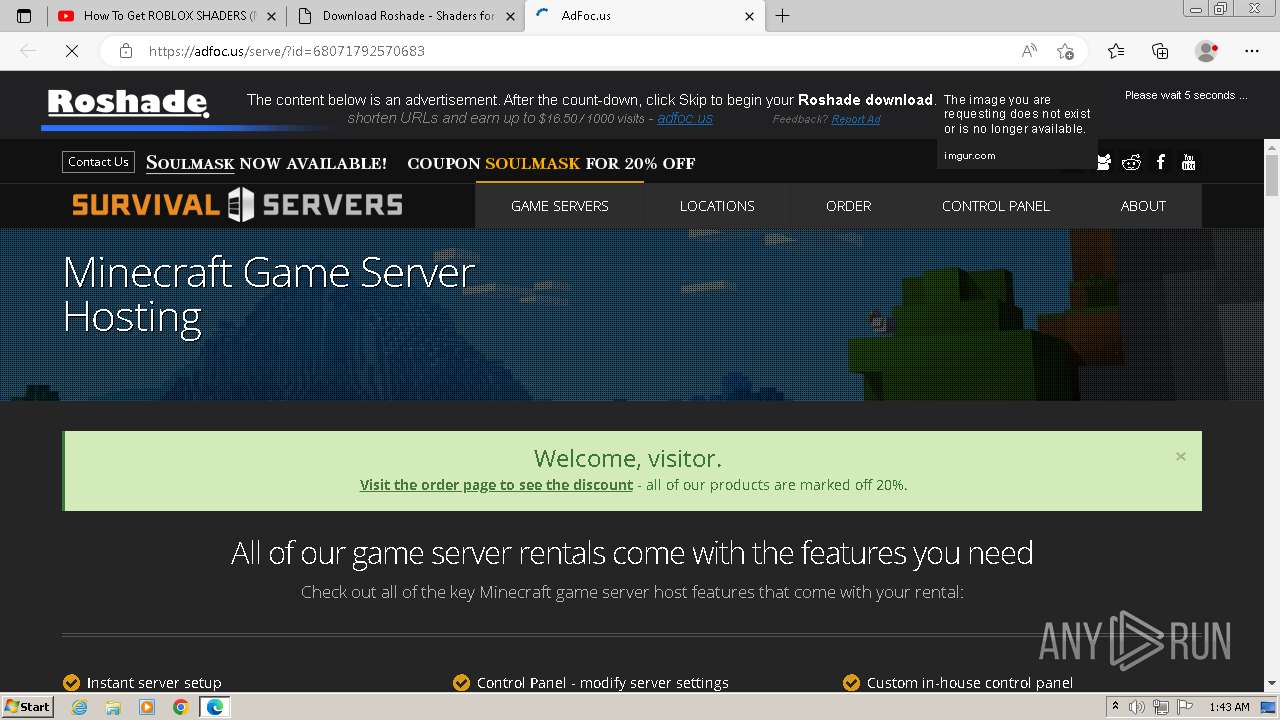
Task: Open the browser profile avatar
Action: click(1207, 51)
